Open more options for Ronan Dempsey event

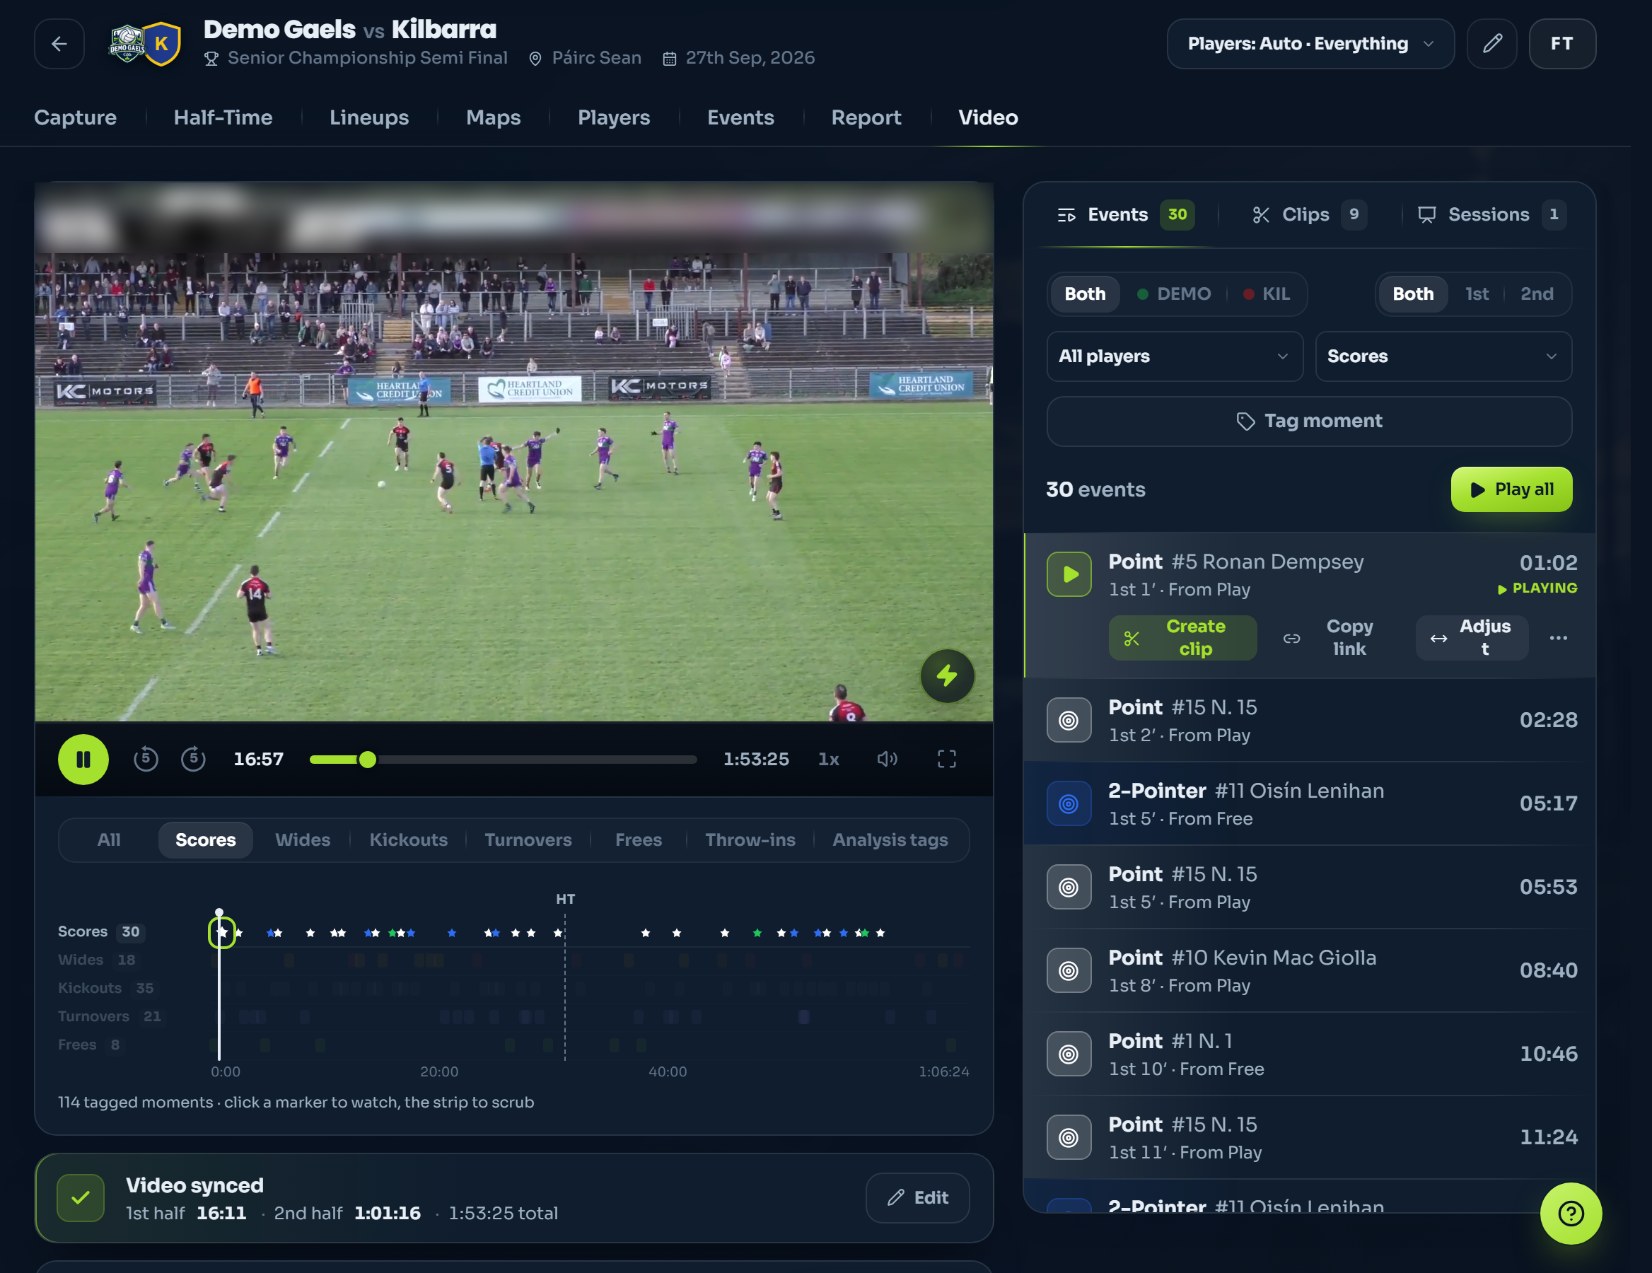point(1558,638)
